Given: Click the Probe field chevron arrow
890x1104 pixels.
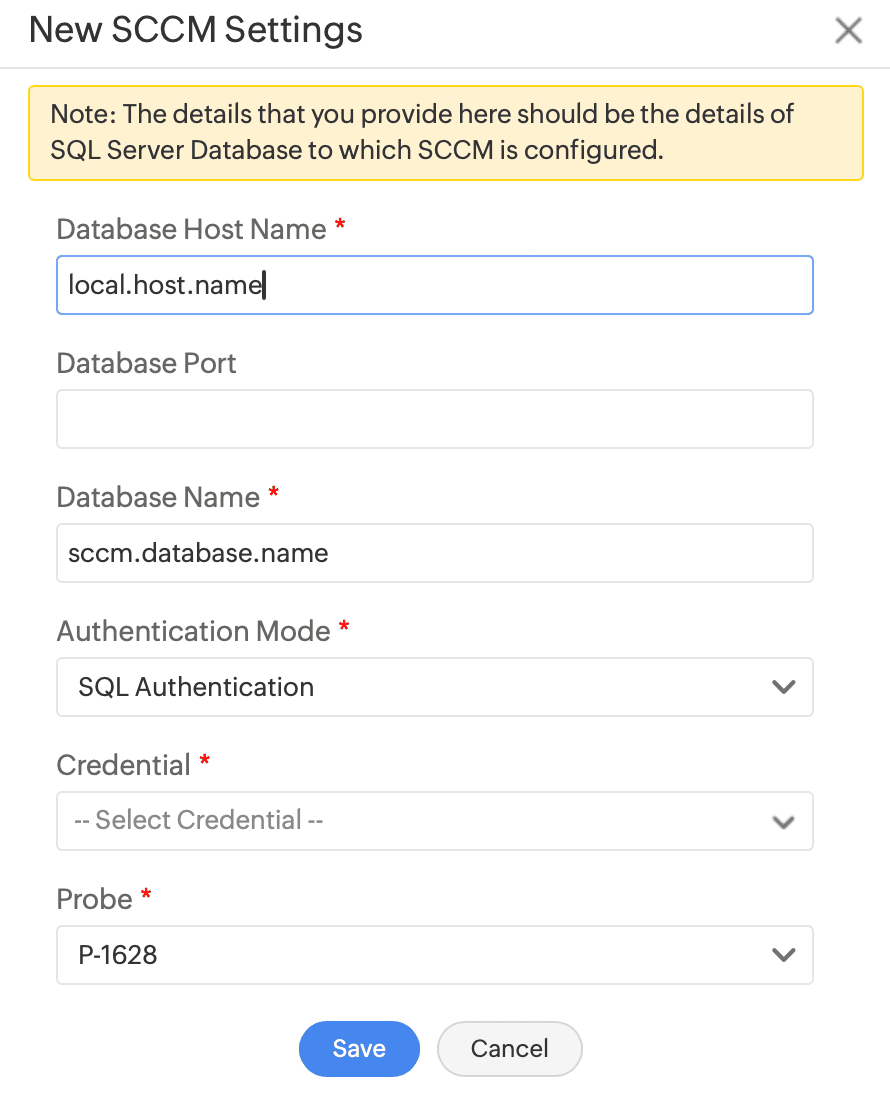Looking at the screenshot, I should click(x=783, y=955).
